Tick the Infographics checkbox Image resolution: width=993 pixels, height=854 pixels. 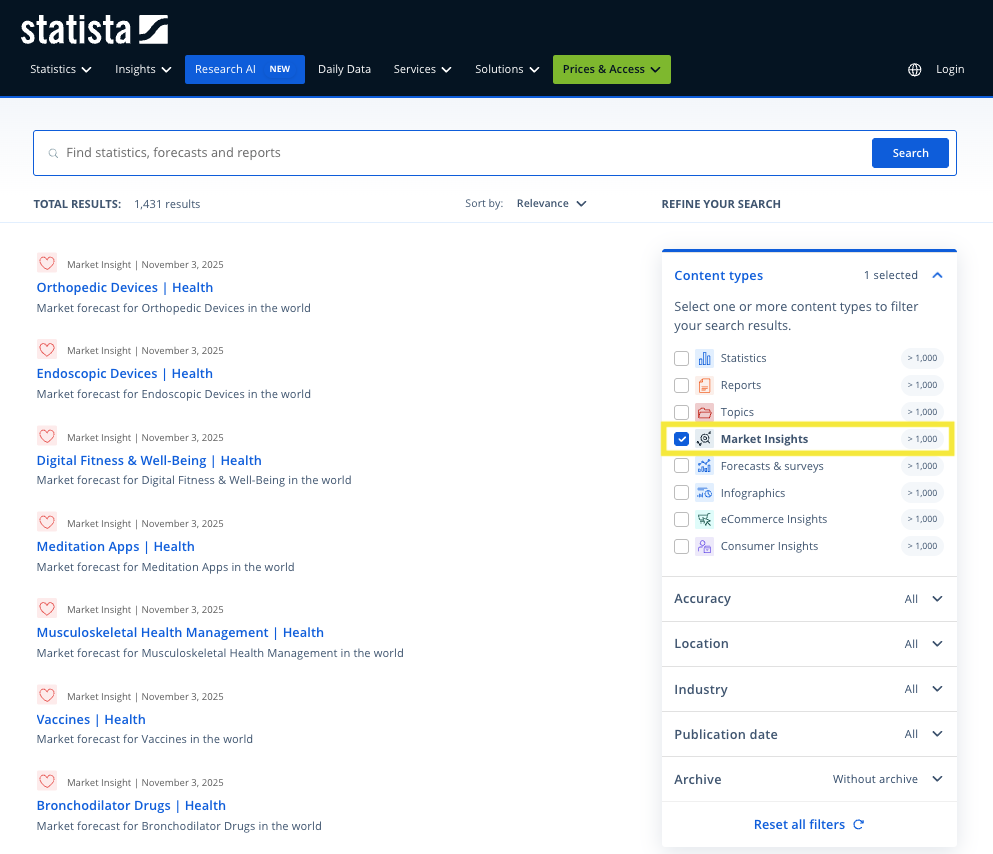pos(681,493)
